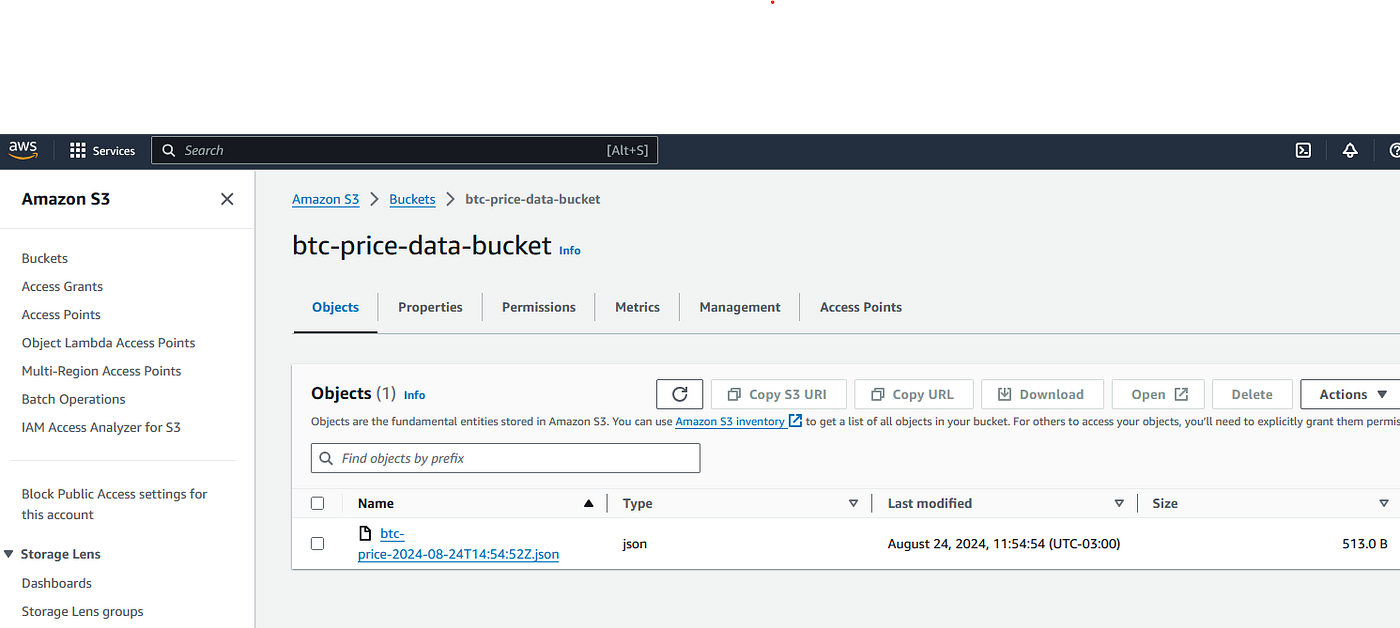Viewport: 1400px width, 628px height.
Task: Show Info next to bucket title
Action: (570, 250)
